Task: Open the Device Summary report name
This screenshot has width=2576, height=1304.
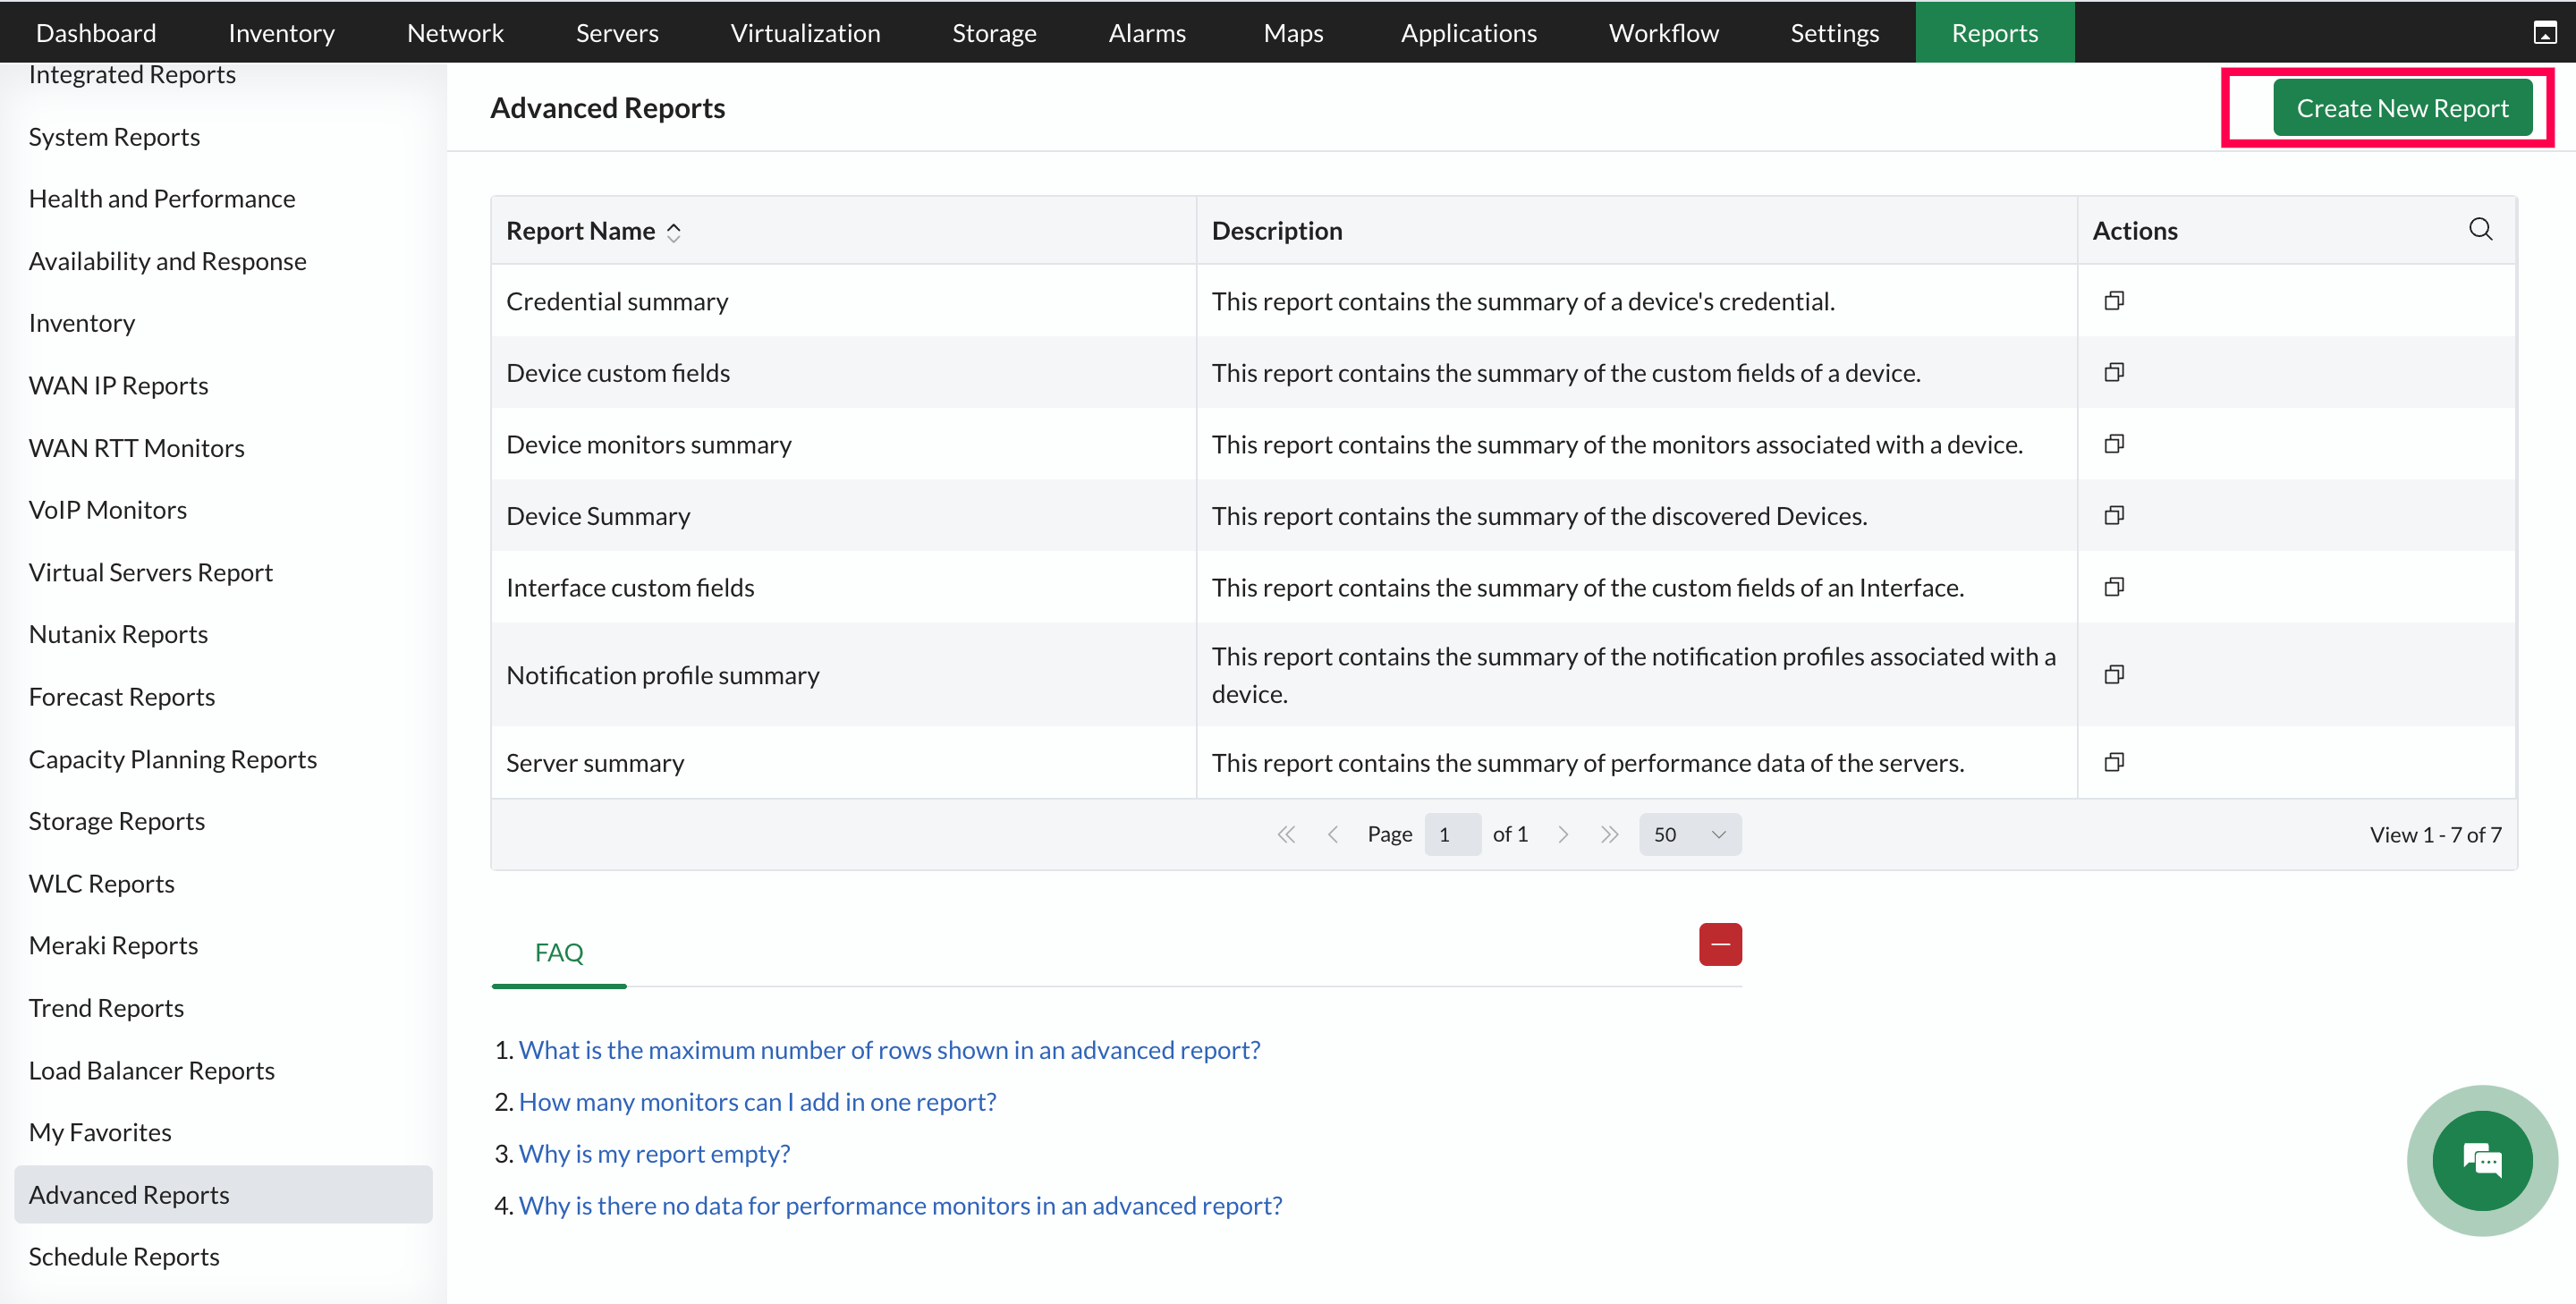Action: (x=598, y=515)
